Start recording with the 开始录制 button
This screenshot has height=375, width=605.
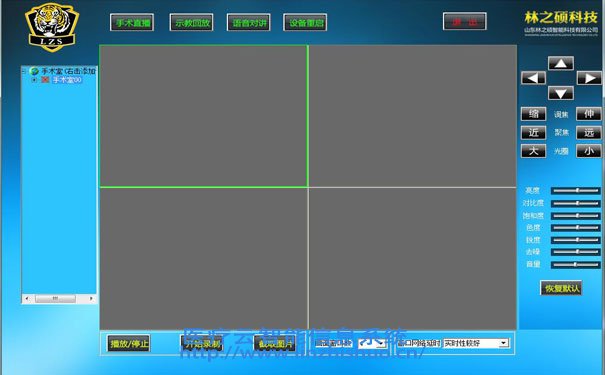tap(202, 343)
